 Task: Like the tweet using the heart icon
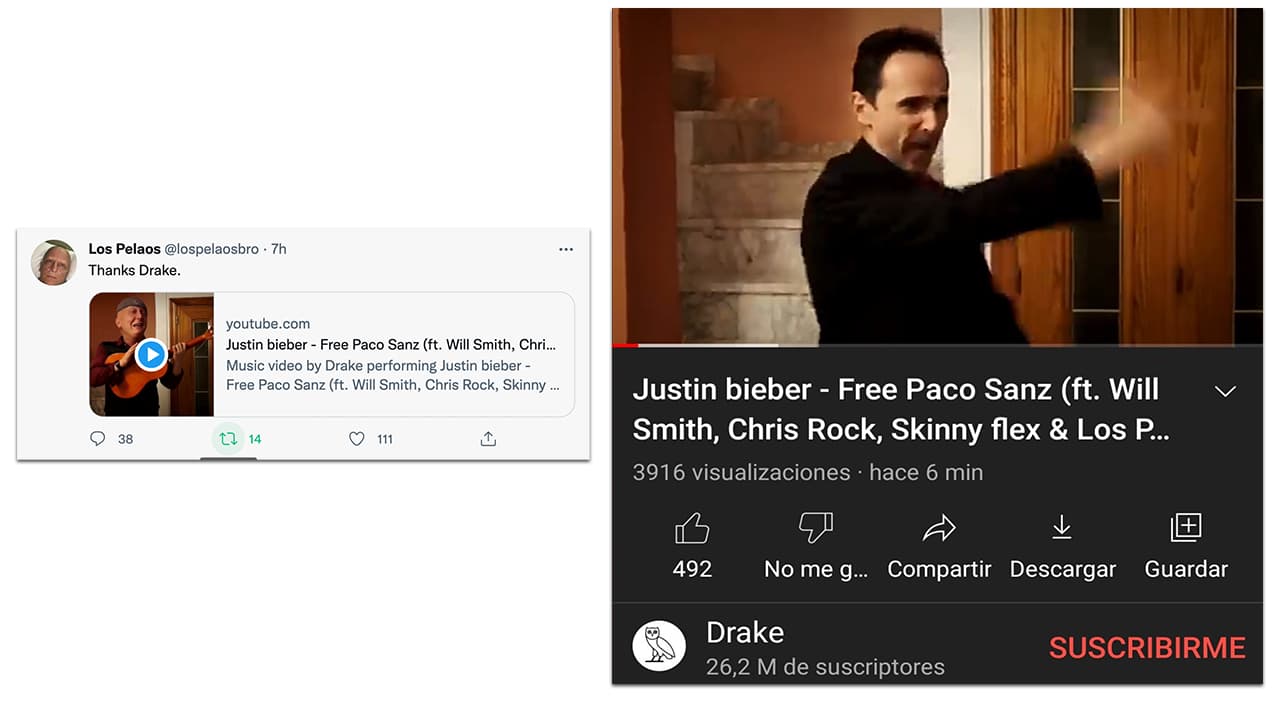point(356,438)
